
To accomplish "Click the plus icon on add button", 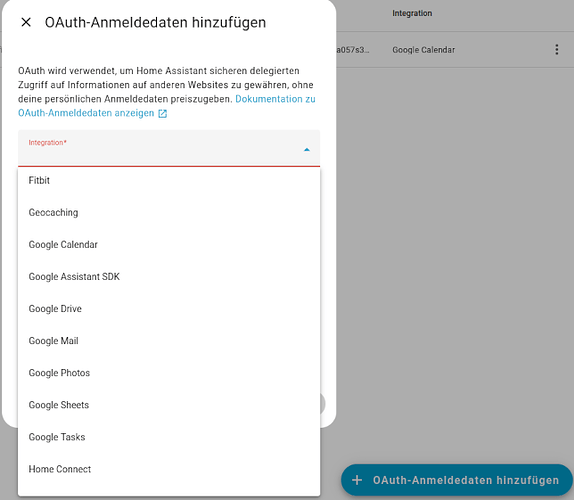I will (357, 480).
